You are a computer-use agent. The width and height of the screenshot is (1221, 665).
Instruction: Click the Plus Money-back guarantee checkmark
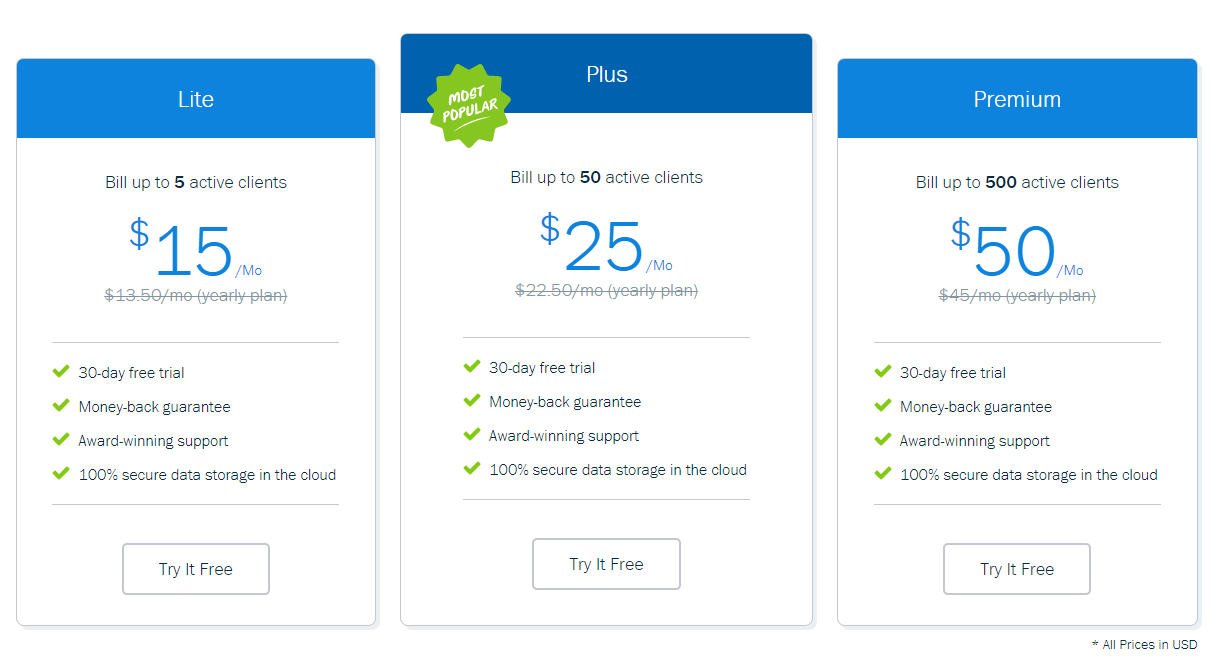coord(472,401)
